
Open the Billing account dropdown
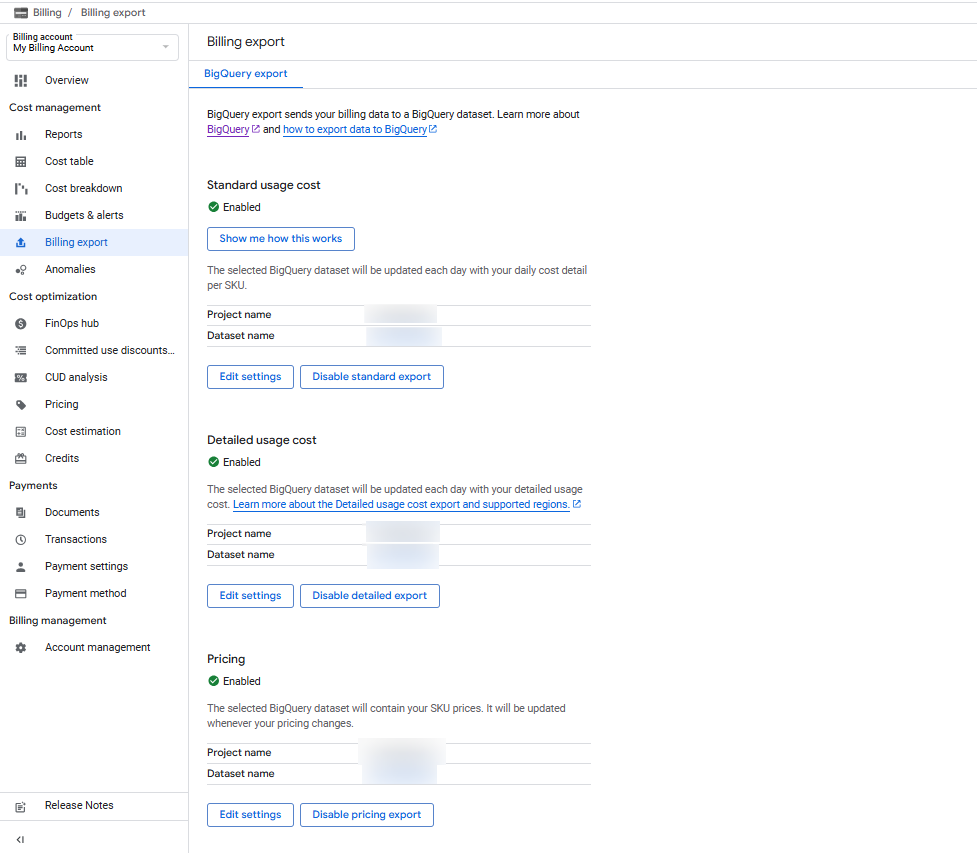(92, 47)
